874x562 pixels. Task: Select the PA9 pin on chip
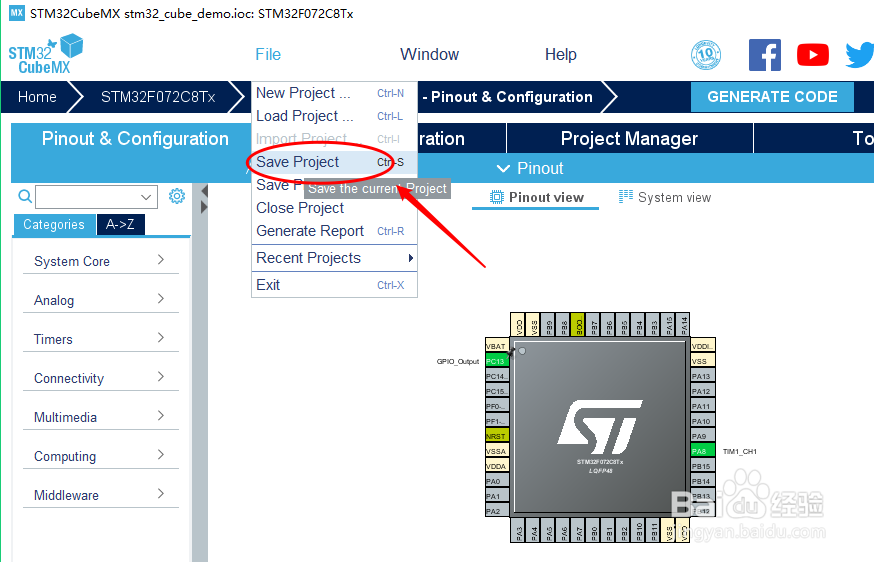[x=702, y=436]
